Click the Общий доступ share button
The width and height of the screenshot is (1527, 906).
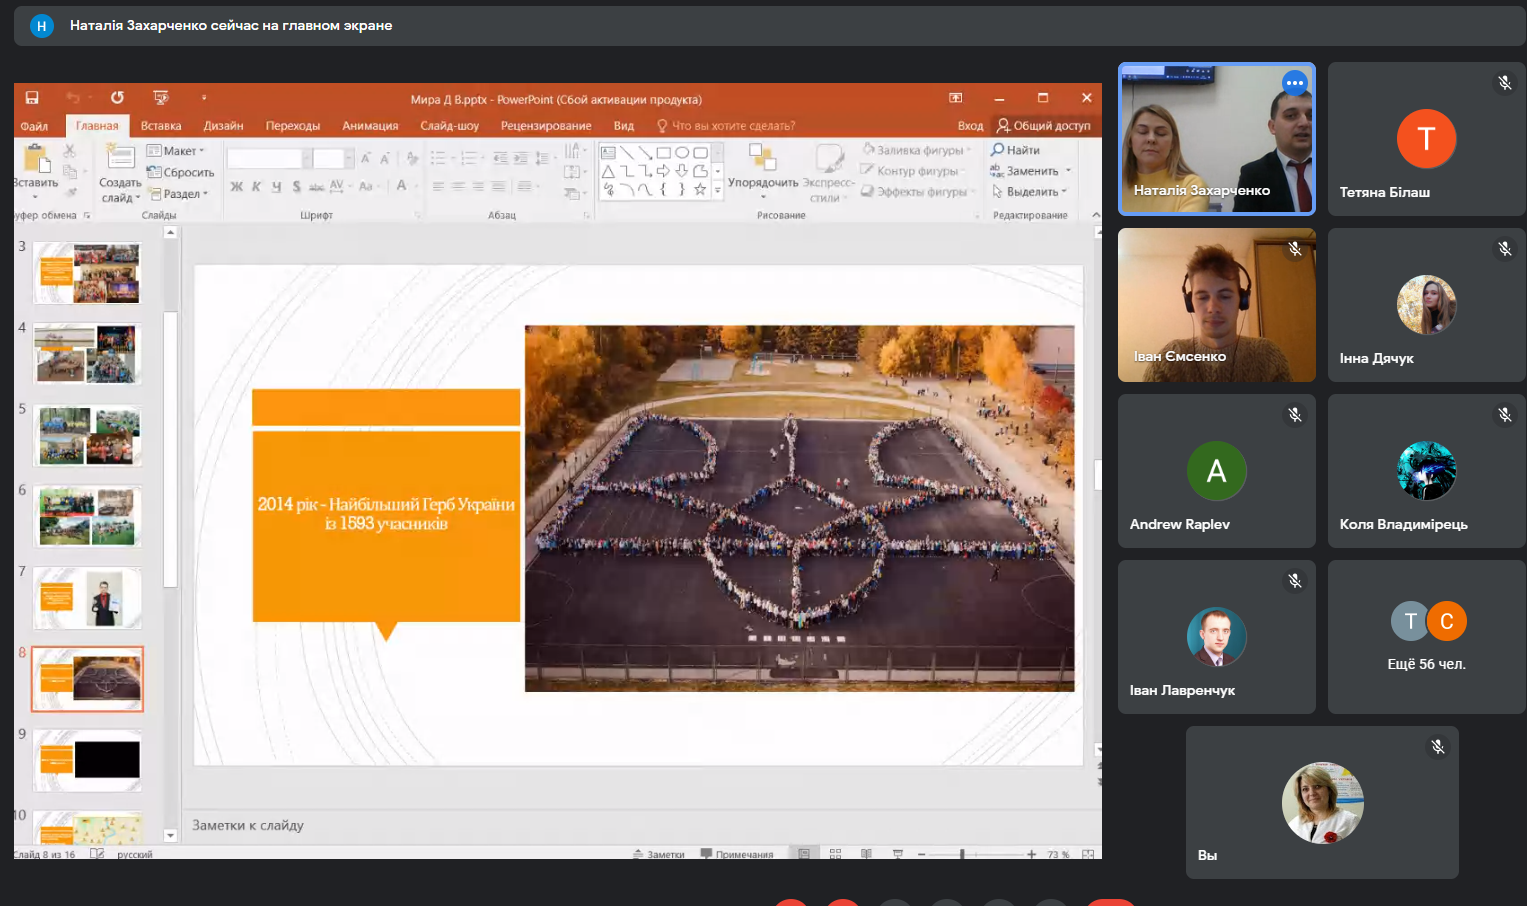click(x=1043, y=126)
